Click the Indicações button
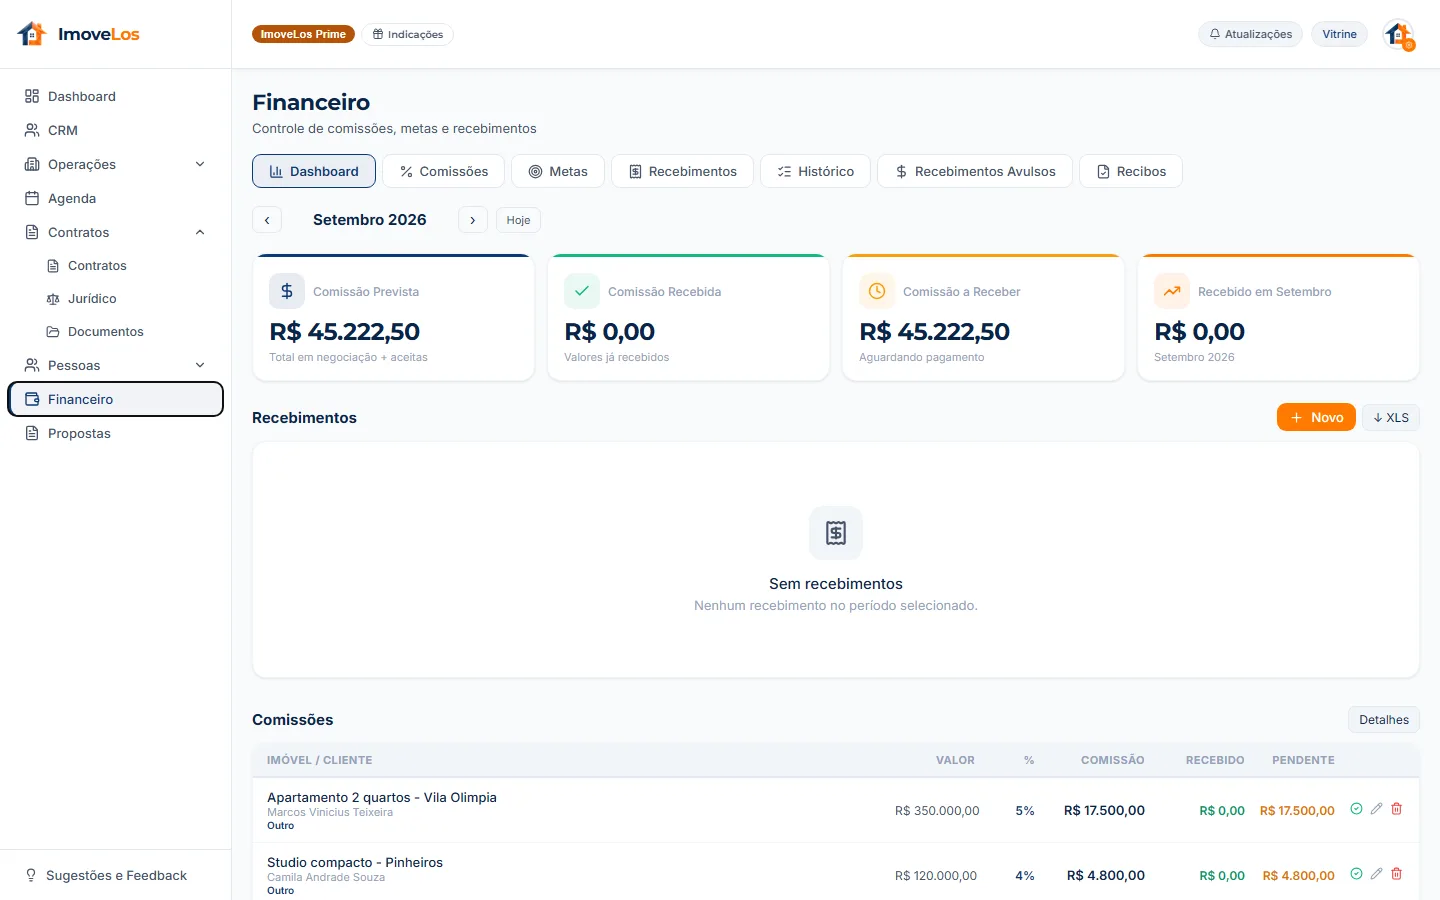This screenshot has width=1440, height=900. (x=408, y=34)
